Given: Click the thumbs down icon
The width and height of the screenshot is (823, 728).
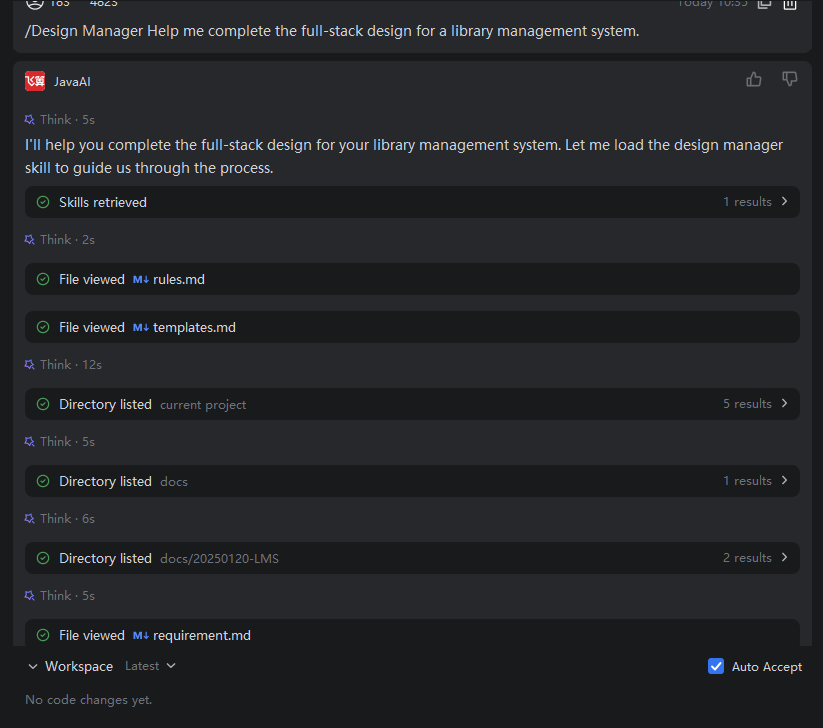Looking at the screenshot, I should 789,80.
